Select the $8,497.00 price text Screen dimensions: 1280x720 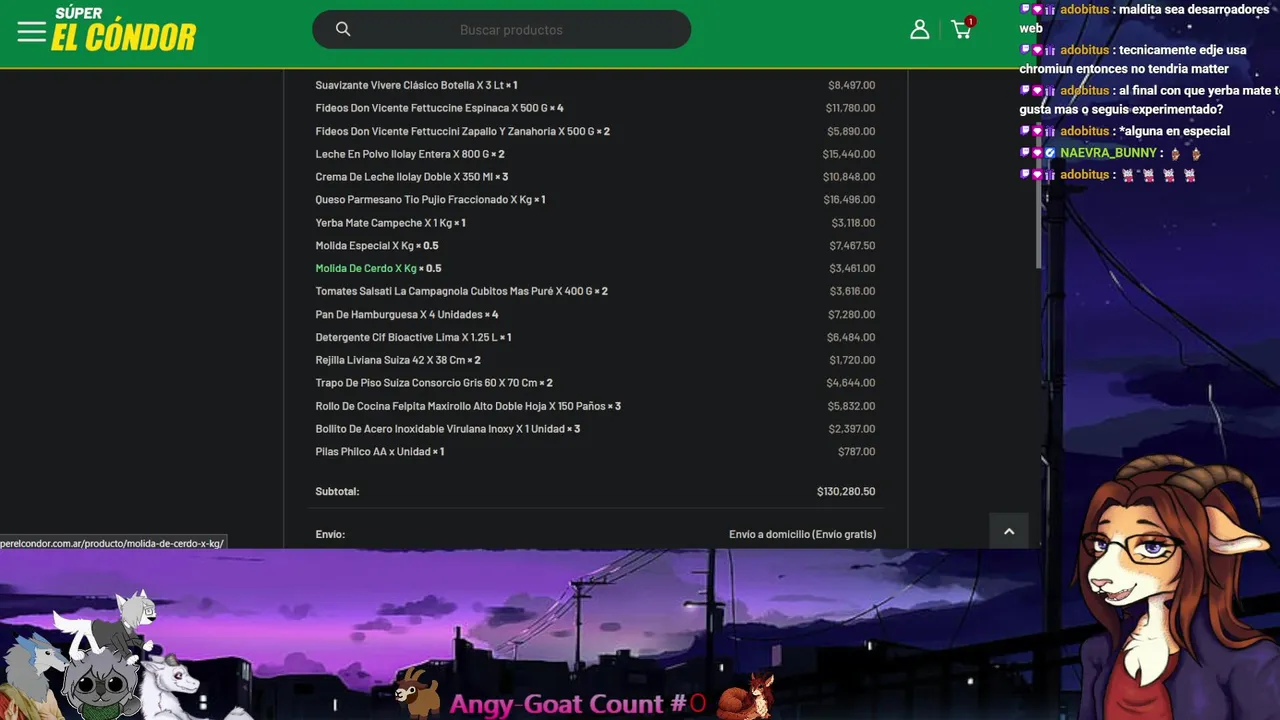point(851,85)
